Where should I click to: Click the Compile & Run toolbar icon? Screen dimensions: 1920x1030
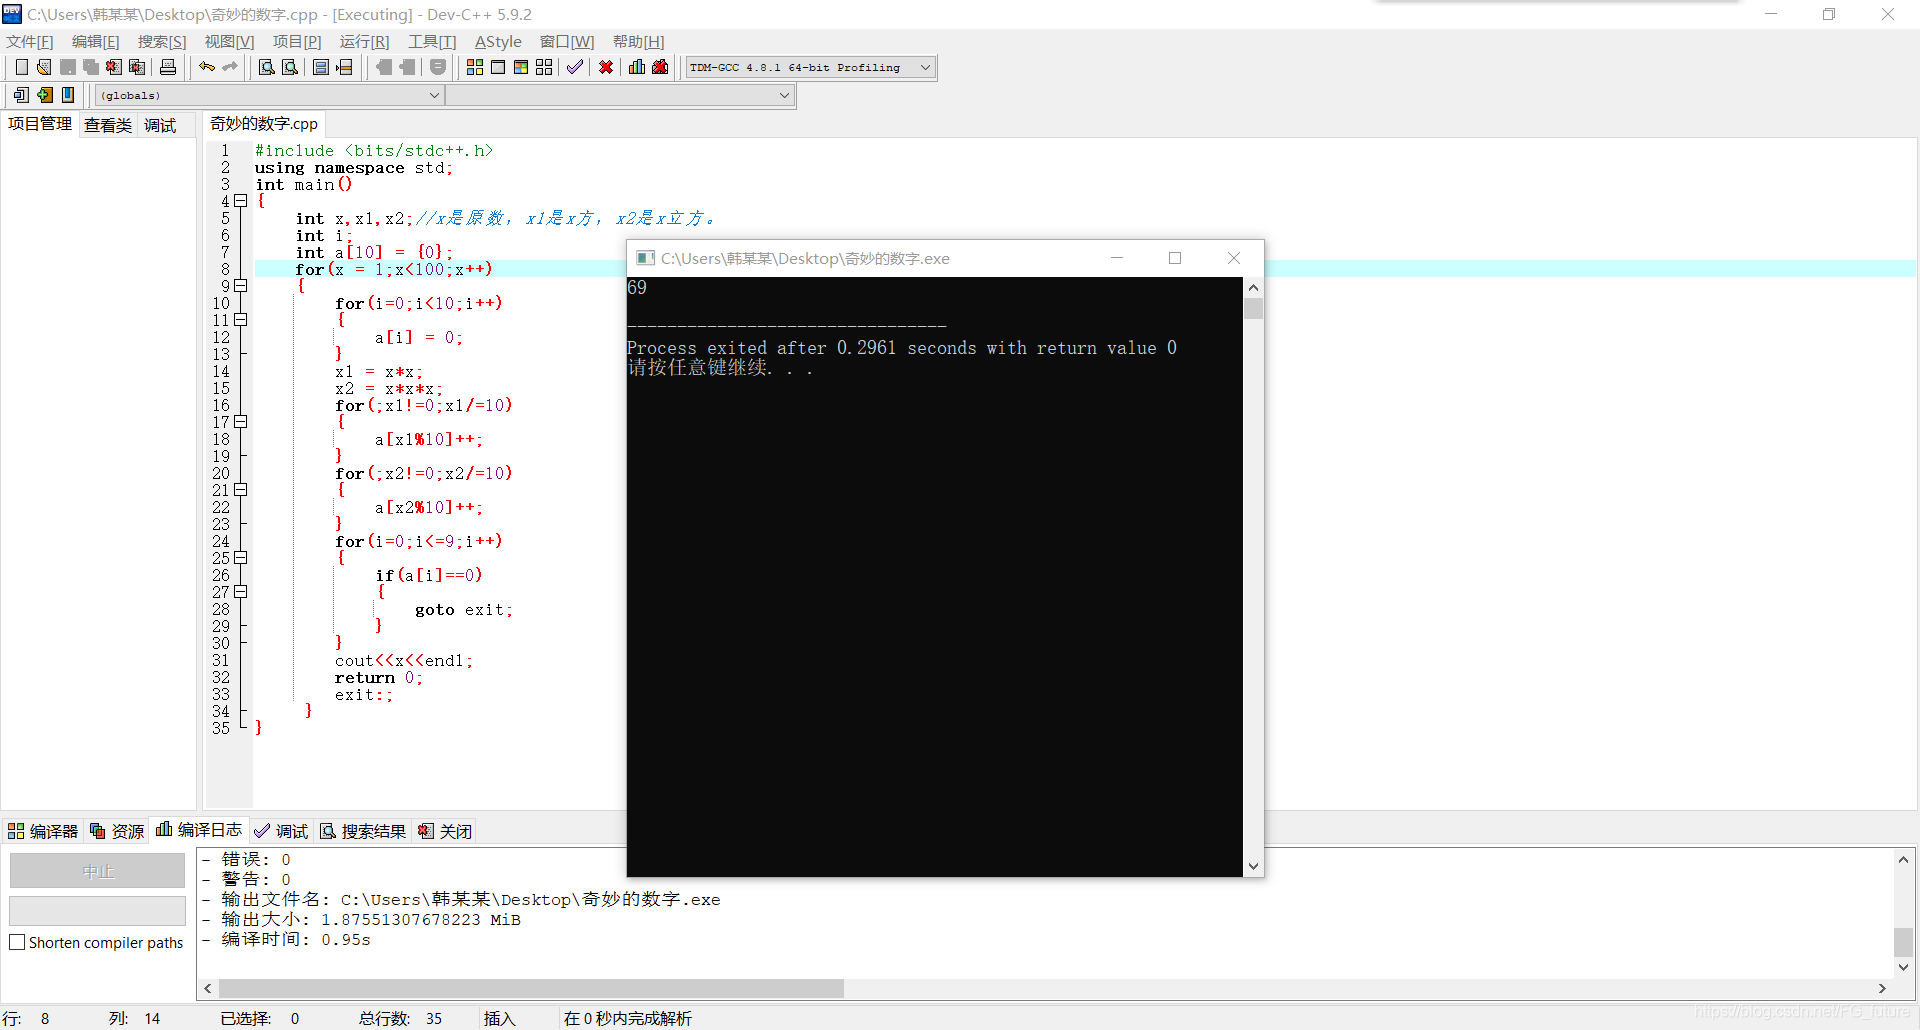click(x=521, y=67)
